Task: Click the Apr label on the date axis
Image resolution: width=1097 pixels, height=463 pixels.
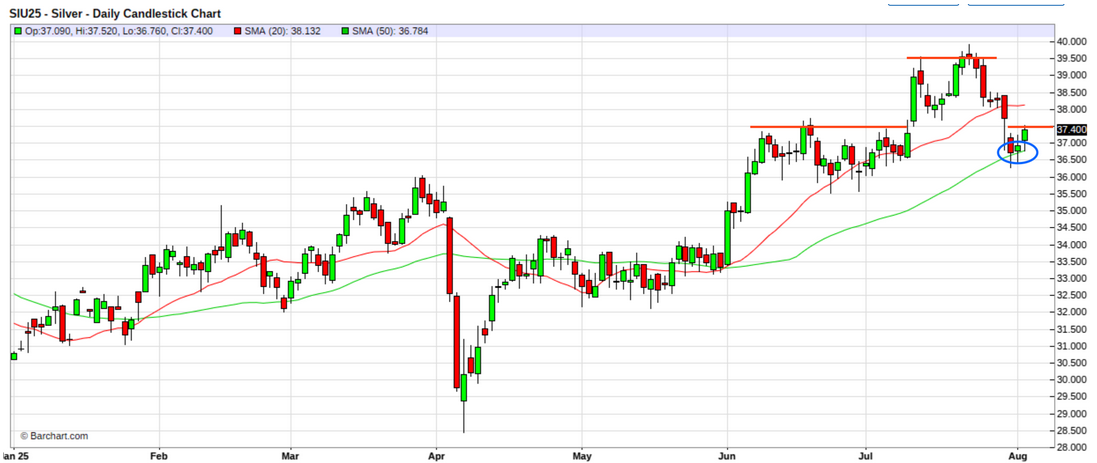Action: (x=435, y=454)
